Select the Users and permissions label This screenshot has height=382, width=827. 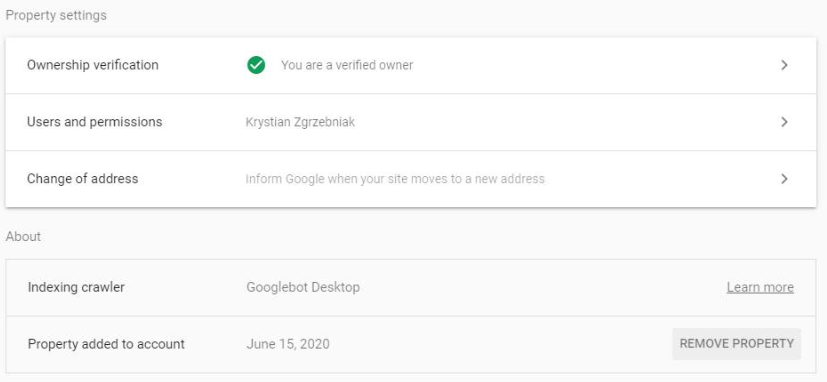point(94,122)
